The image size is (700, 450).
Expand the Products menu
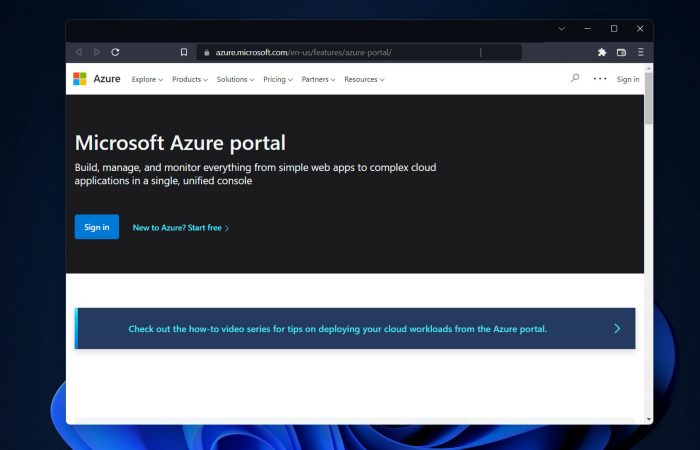pos(190,79)
